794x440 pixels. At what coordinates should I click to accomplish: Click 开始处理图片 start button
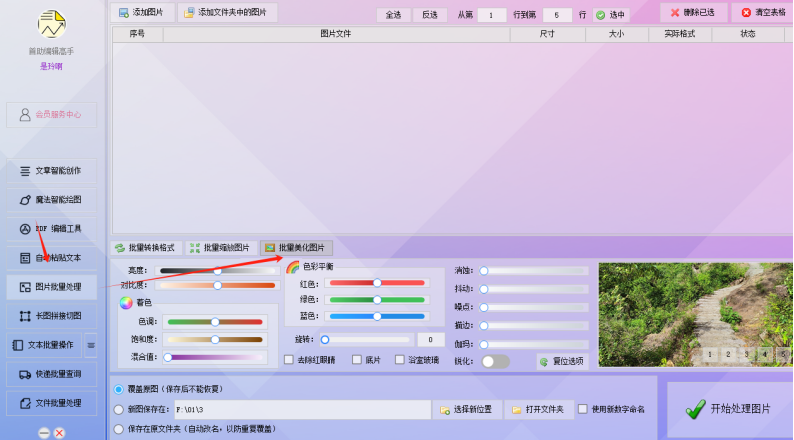tap(729, 409)
